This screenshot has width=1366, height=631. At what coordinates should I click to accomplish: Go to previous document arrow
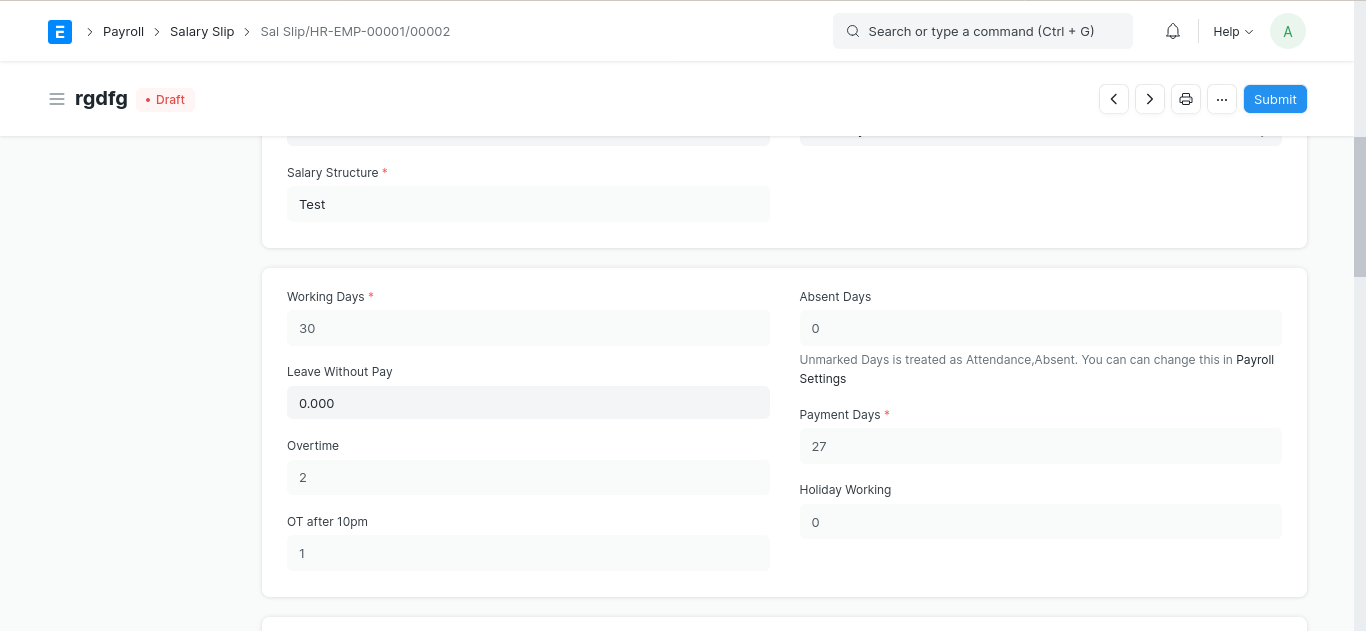1114,99
